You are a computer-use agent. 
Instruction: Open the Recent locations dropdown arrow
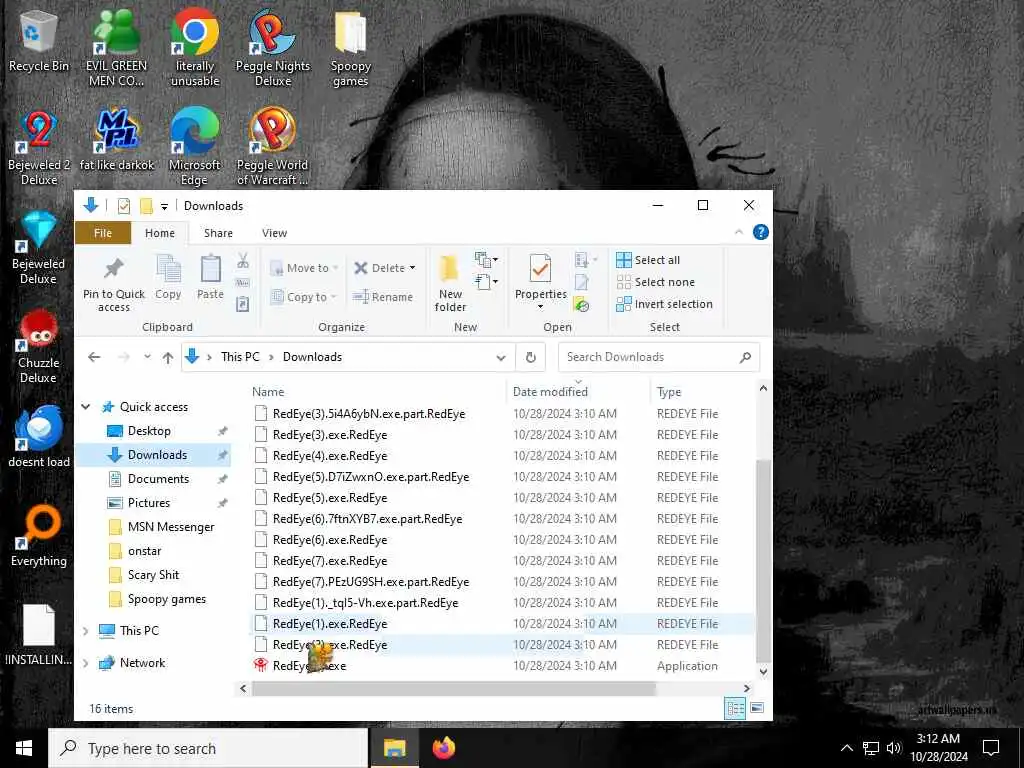click(148, 357)
